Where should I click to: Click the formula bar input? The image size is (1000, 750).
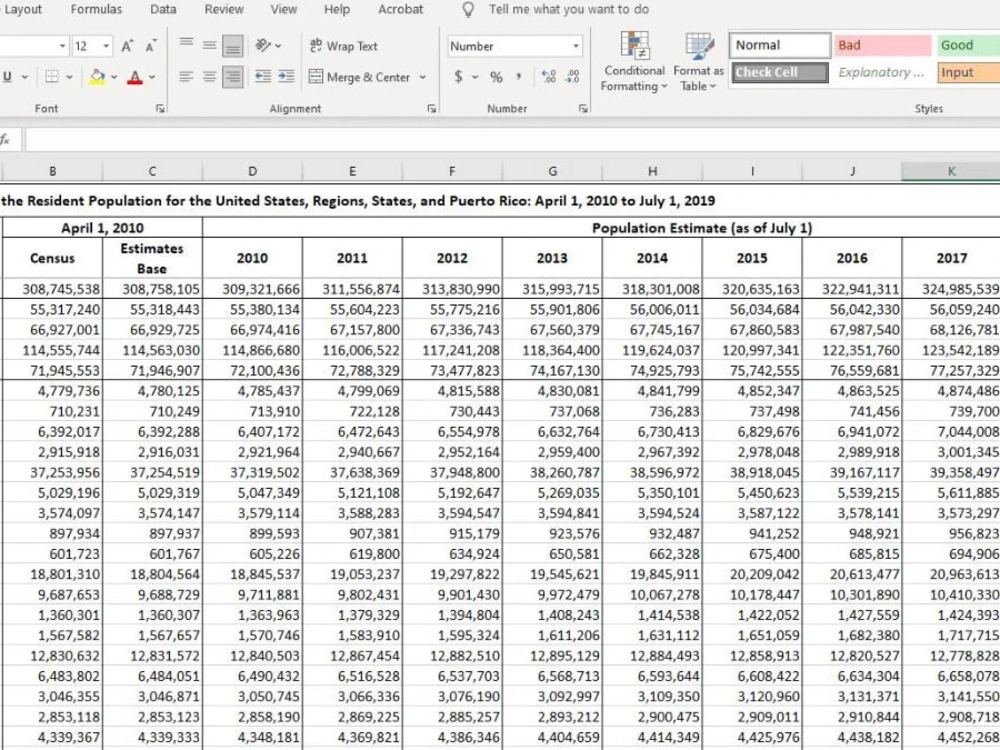pos(512,140)
